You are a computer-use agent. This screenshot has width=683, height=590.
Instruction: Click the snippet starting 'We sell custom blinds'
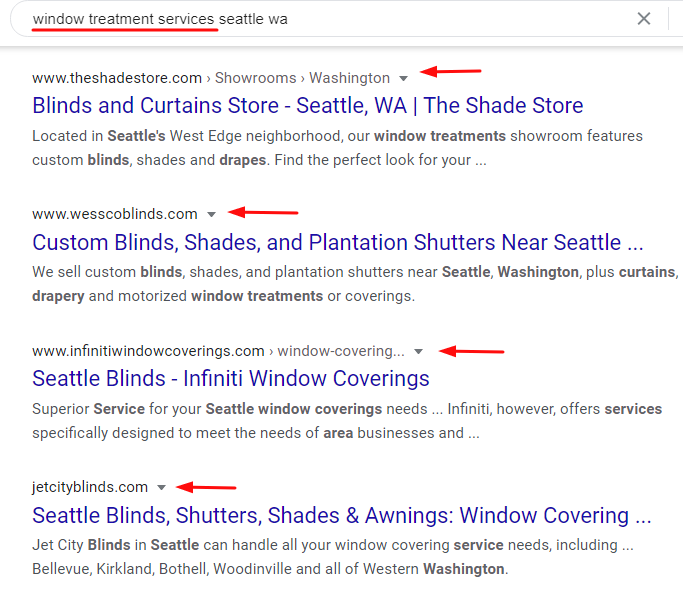(355, 284)
